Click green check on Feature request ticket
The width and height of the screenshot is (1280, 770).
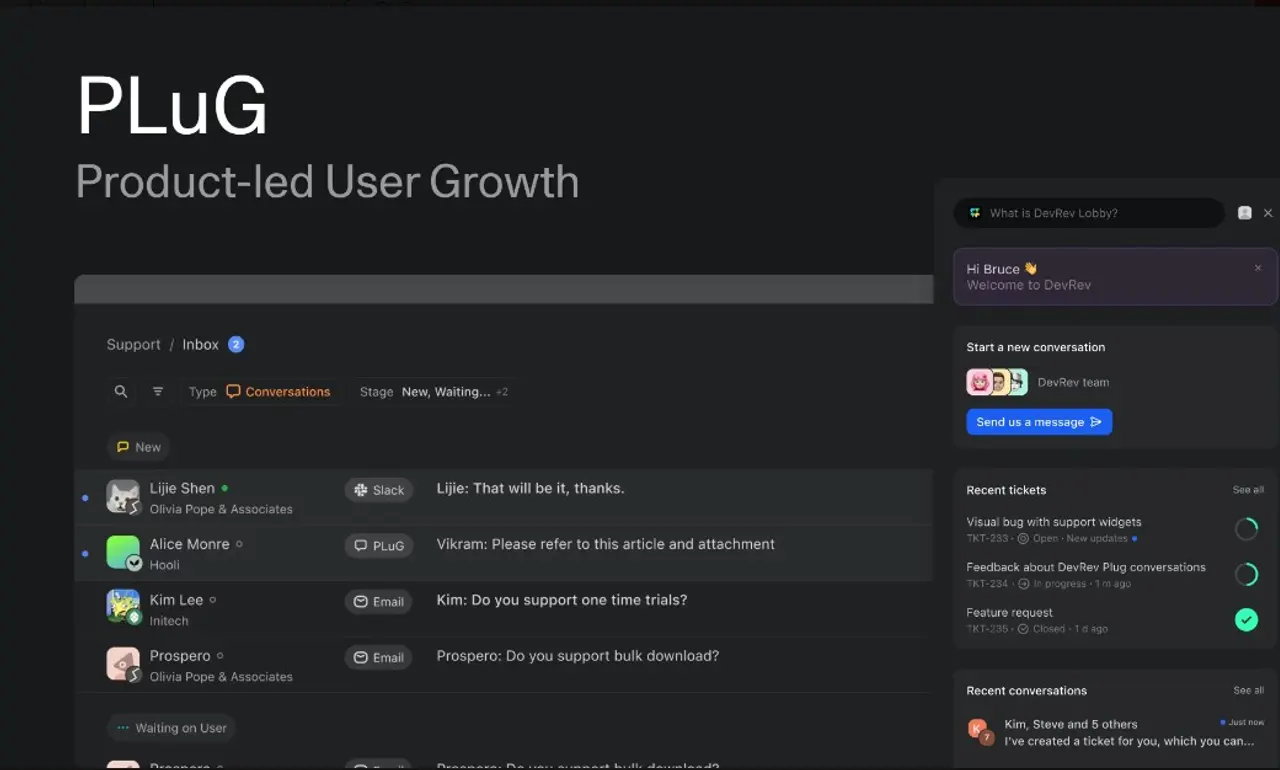pyautogui.click(x=1246, y=620)
